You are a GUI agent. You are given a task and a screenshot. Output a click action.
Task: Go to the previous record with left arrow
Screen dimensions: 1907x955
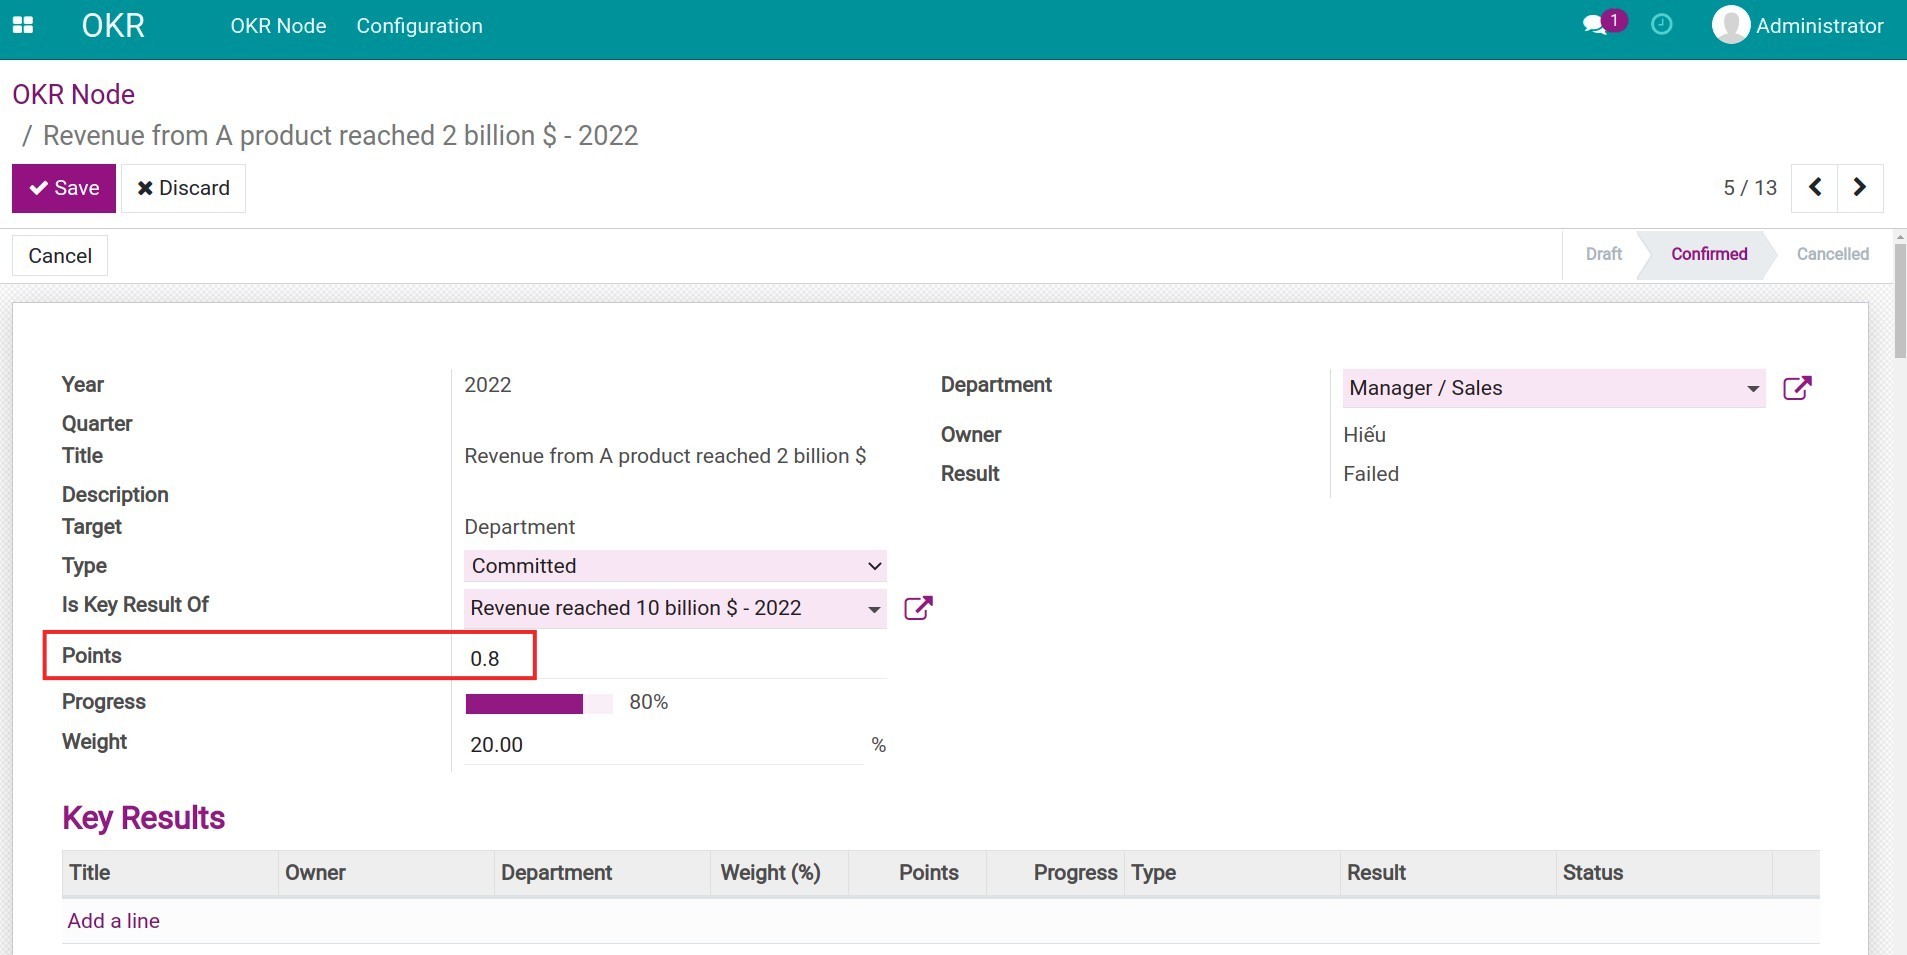1815,188
